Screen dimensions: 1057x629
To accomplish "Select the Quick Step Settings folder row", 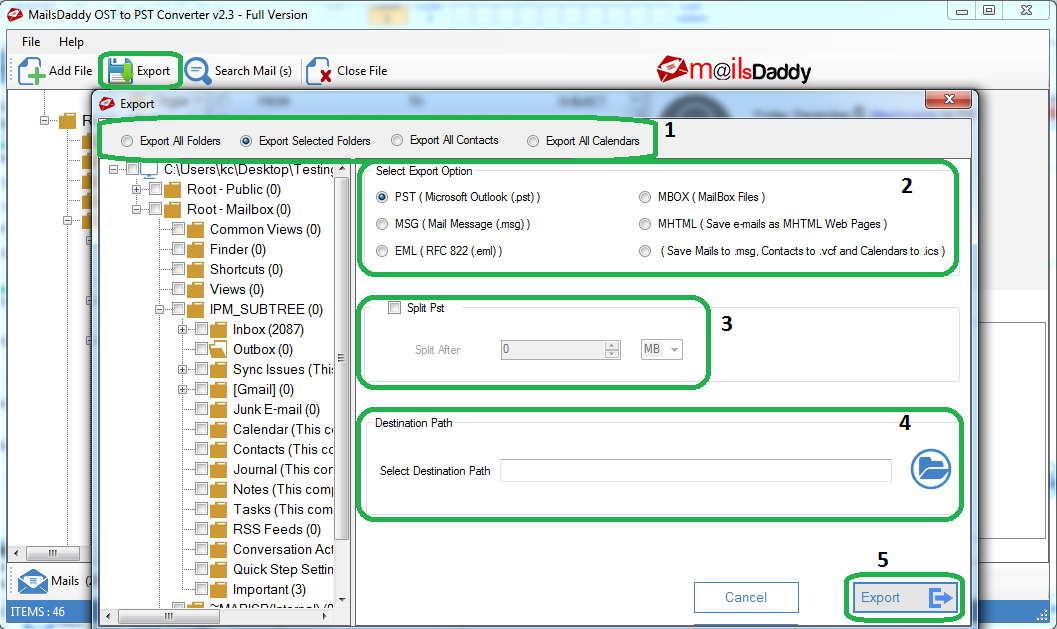I will point(283,570).
